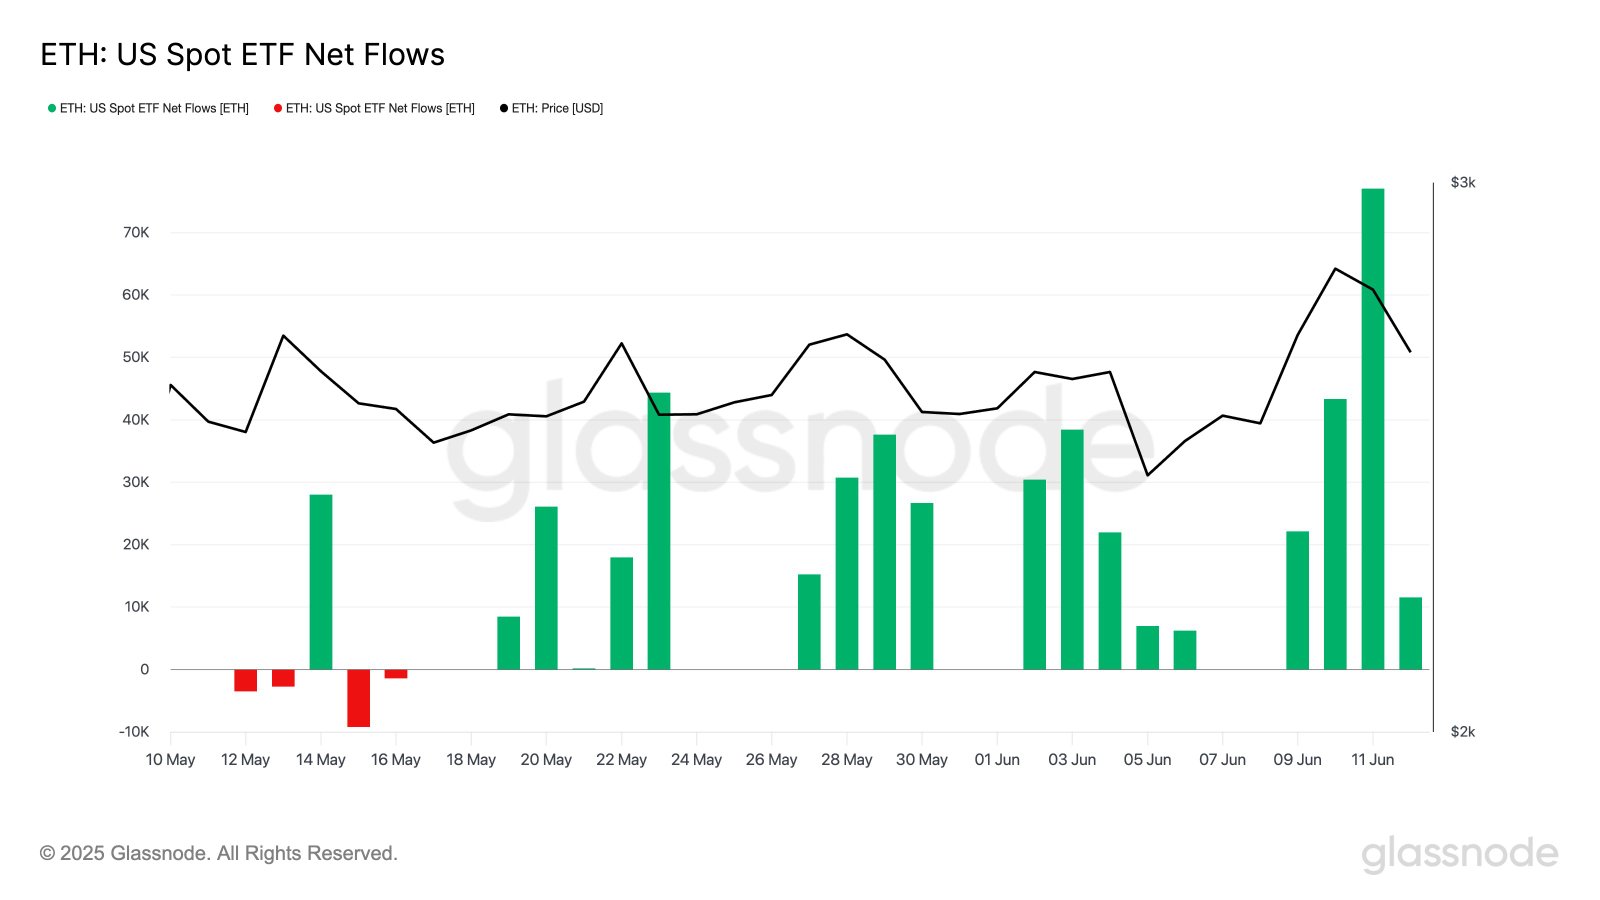Toggle the ETH: Price [USD] legend entry
1600x900 pixels.
tap(551, 108)
